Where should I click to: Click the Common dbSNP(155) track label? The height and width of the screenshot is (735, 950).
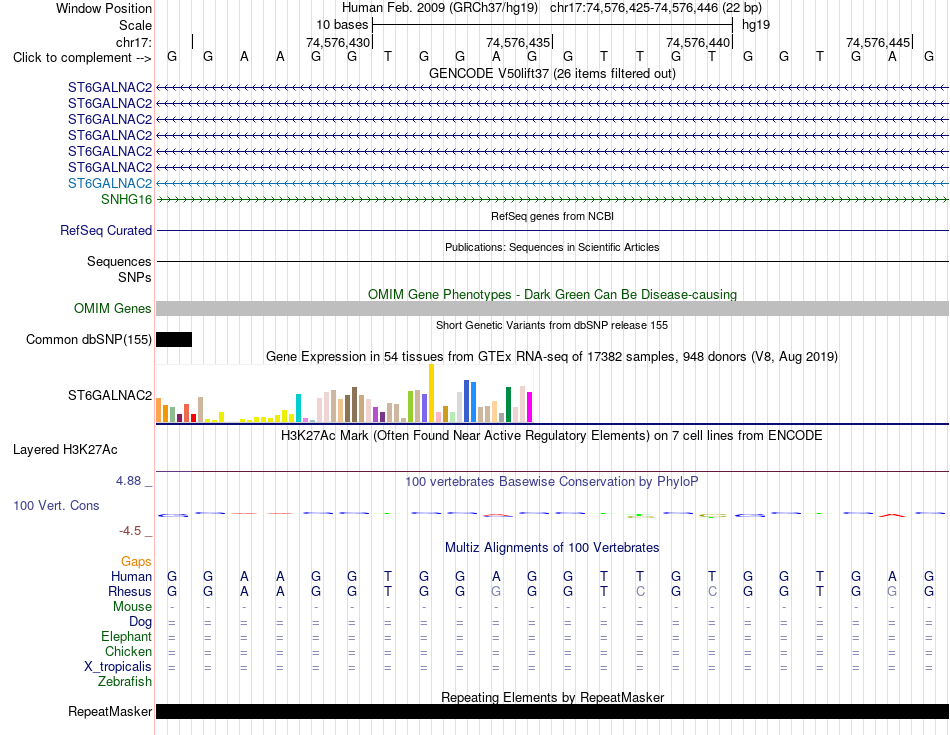coord(89,339)
